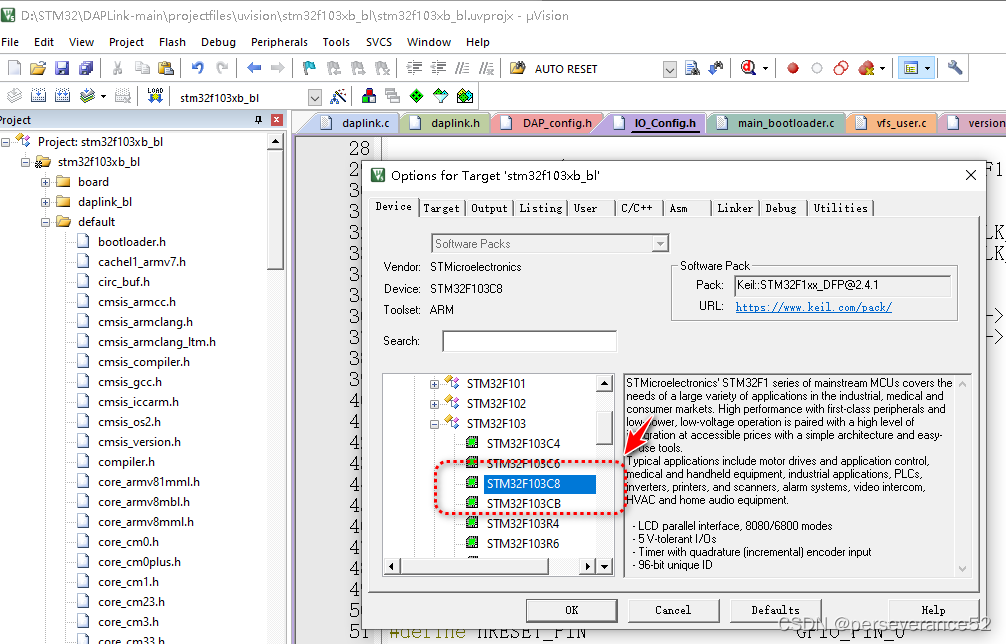The width and height of the screenshot is (1006, 644).
Task: Open bootloader.h in project tree
Action: point(132,242)
